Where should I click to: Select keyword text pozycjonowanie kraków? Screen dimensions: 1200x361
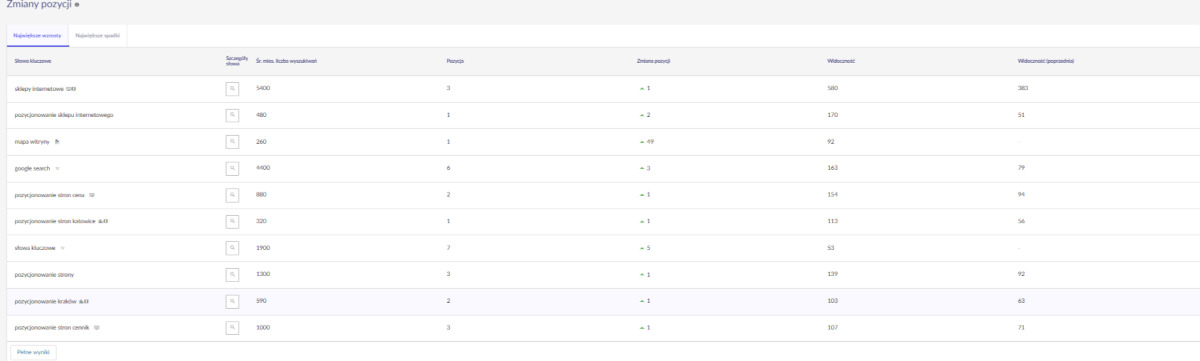(x=45, y=300)
